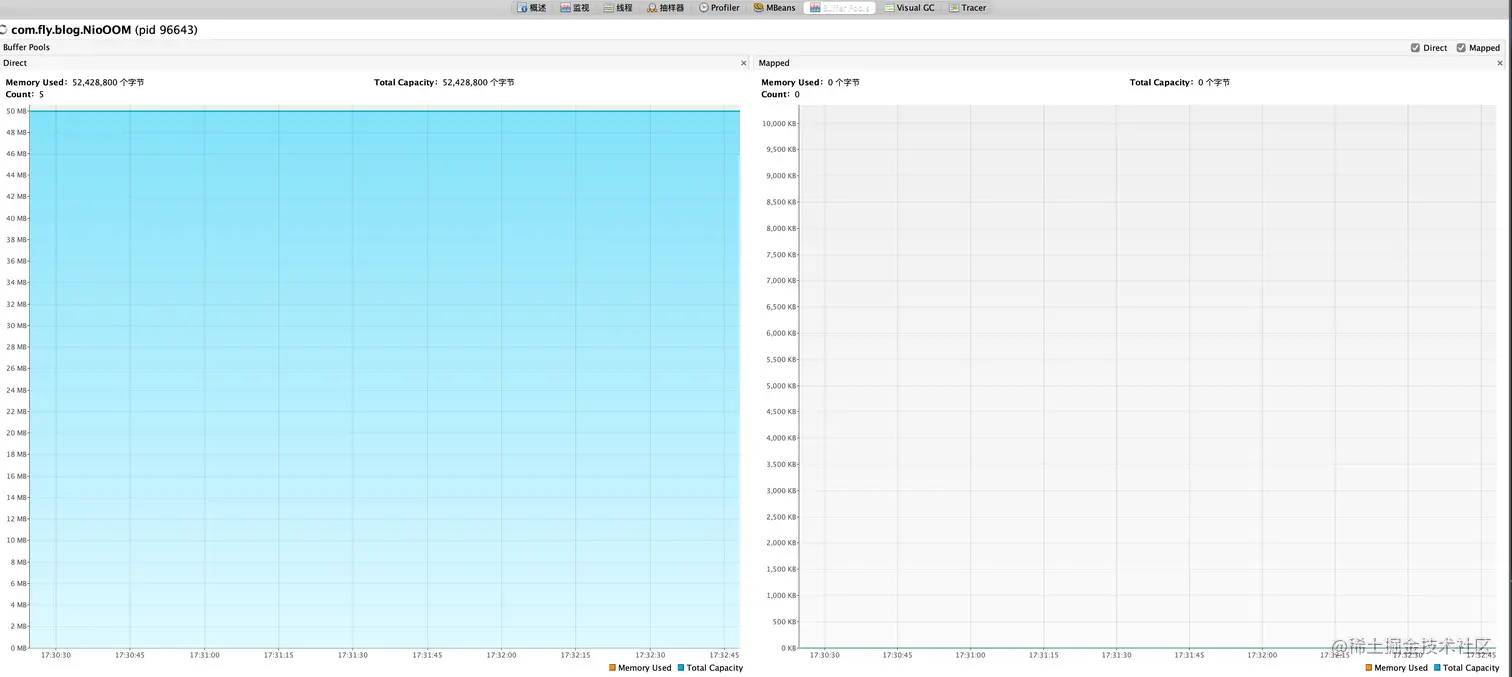Click the Count: 5 text

(25, 94)
